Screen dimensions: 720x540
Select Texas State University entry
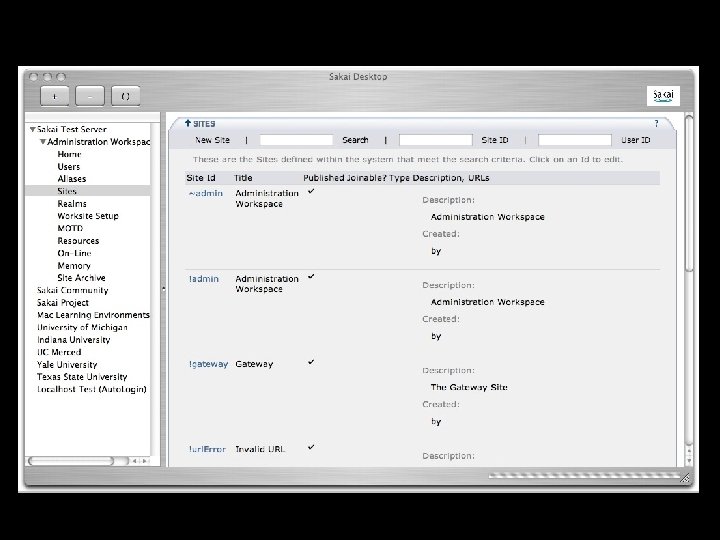82,377
